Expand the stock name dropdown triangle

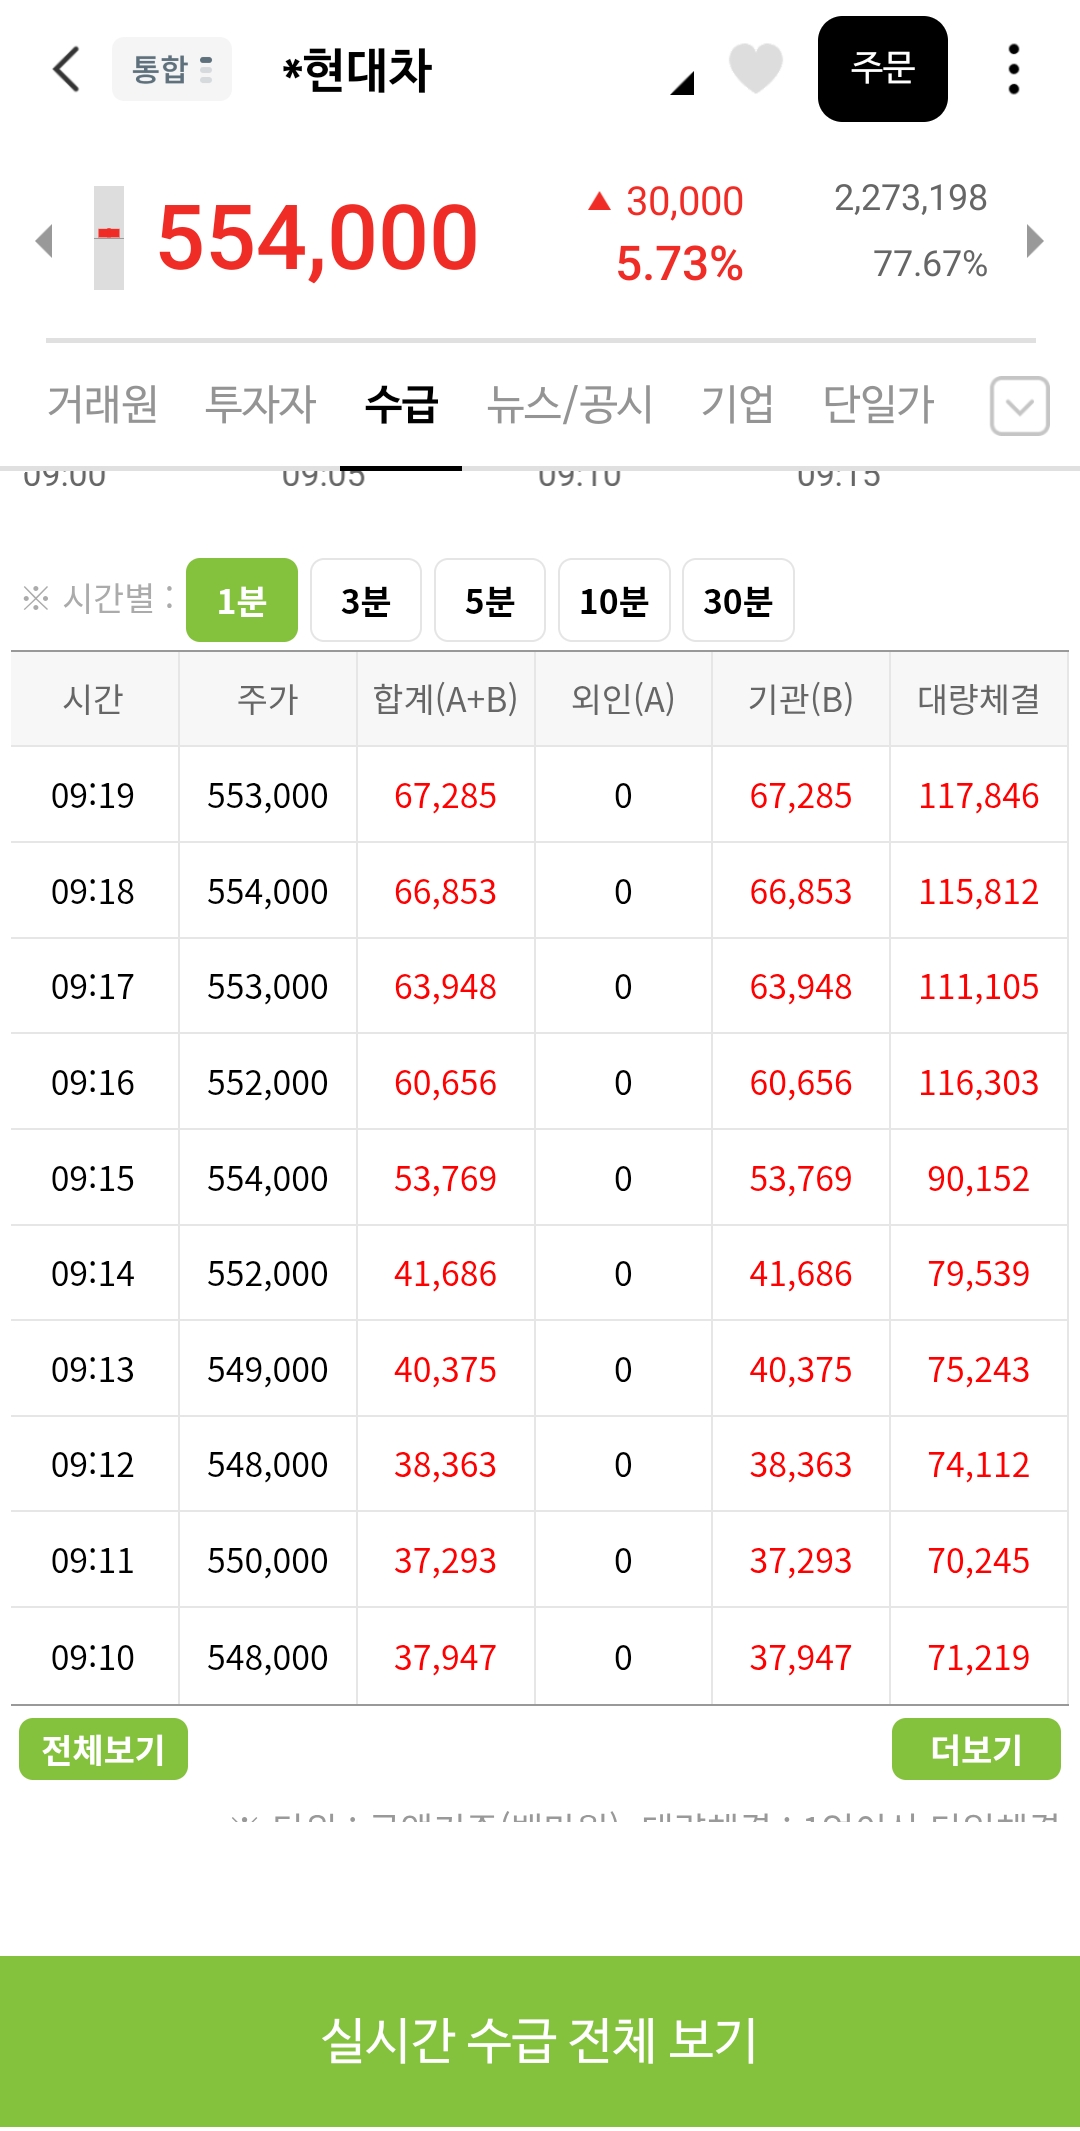pyautogui.click(x=682, y=83)
